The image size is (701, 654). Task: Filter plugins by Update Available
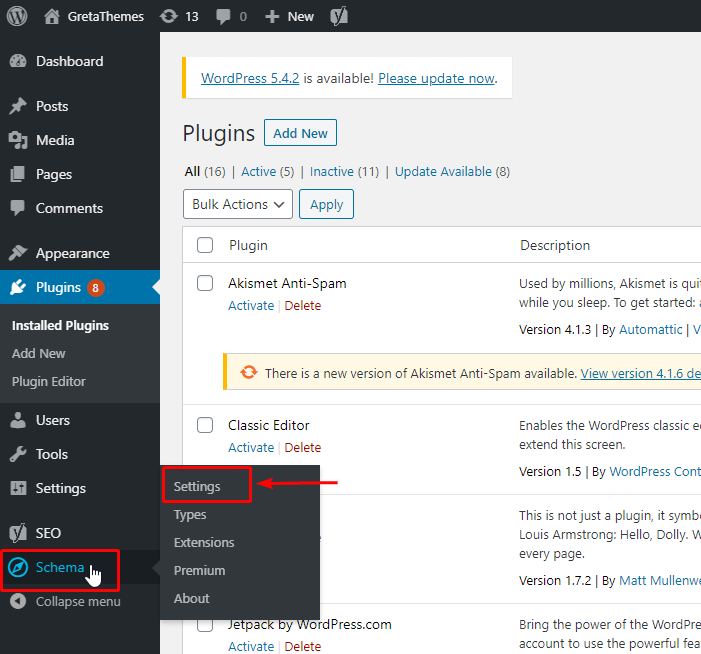point(443,171)
